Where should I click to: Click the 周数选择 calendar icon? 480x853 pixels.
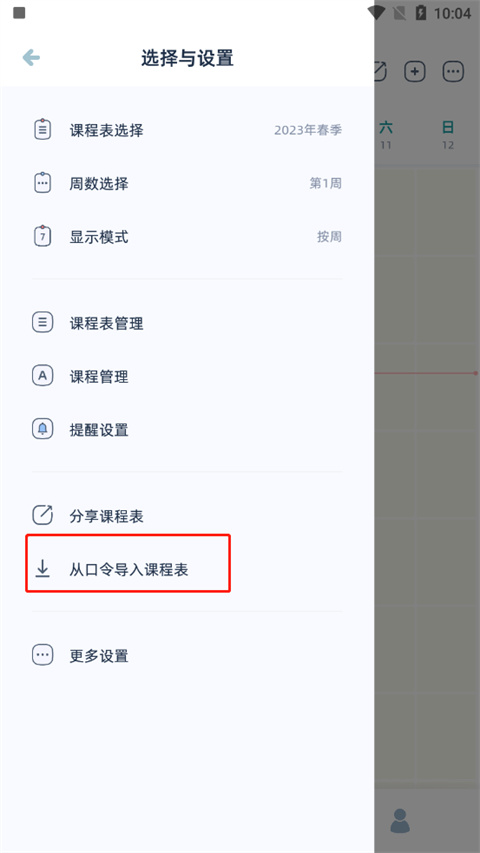(x=42, y=183)
